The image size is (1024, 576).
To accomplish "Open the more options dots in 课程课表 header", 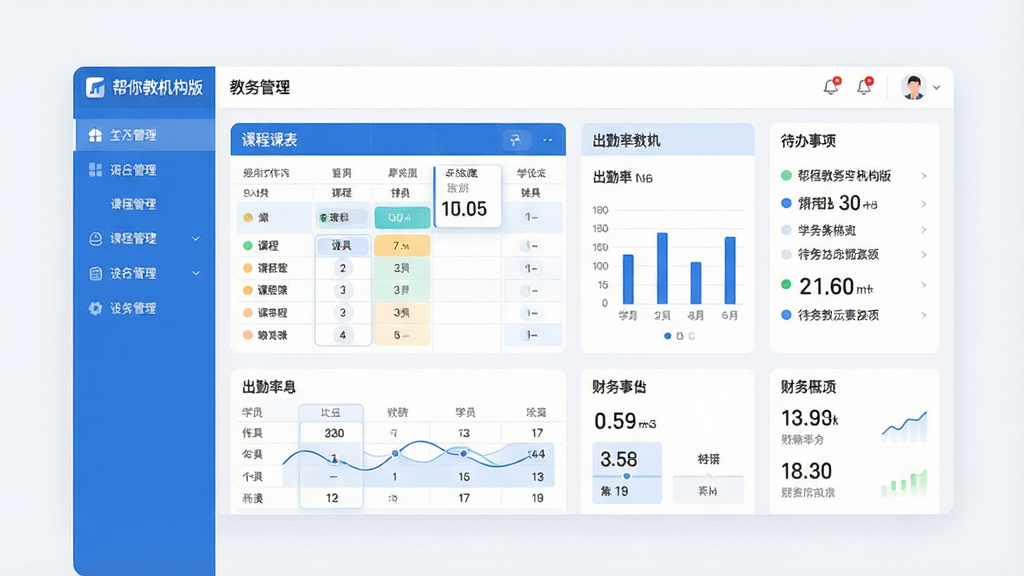I will click(x=547, y=140).
